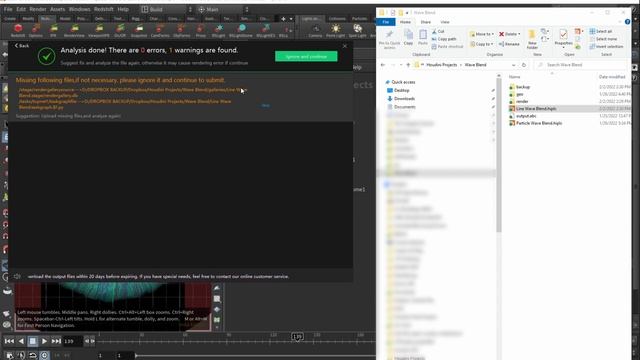Click Copy in Explorer ribbon
Image resolution: width=640 pixels, height=360 pixels.
click(x=408, y=37)
